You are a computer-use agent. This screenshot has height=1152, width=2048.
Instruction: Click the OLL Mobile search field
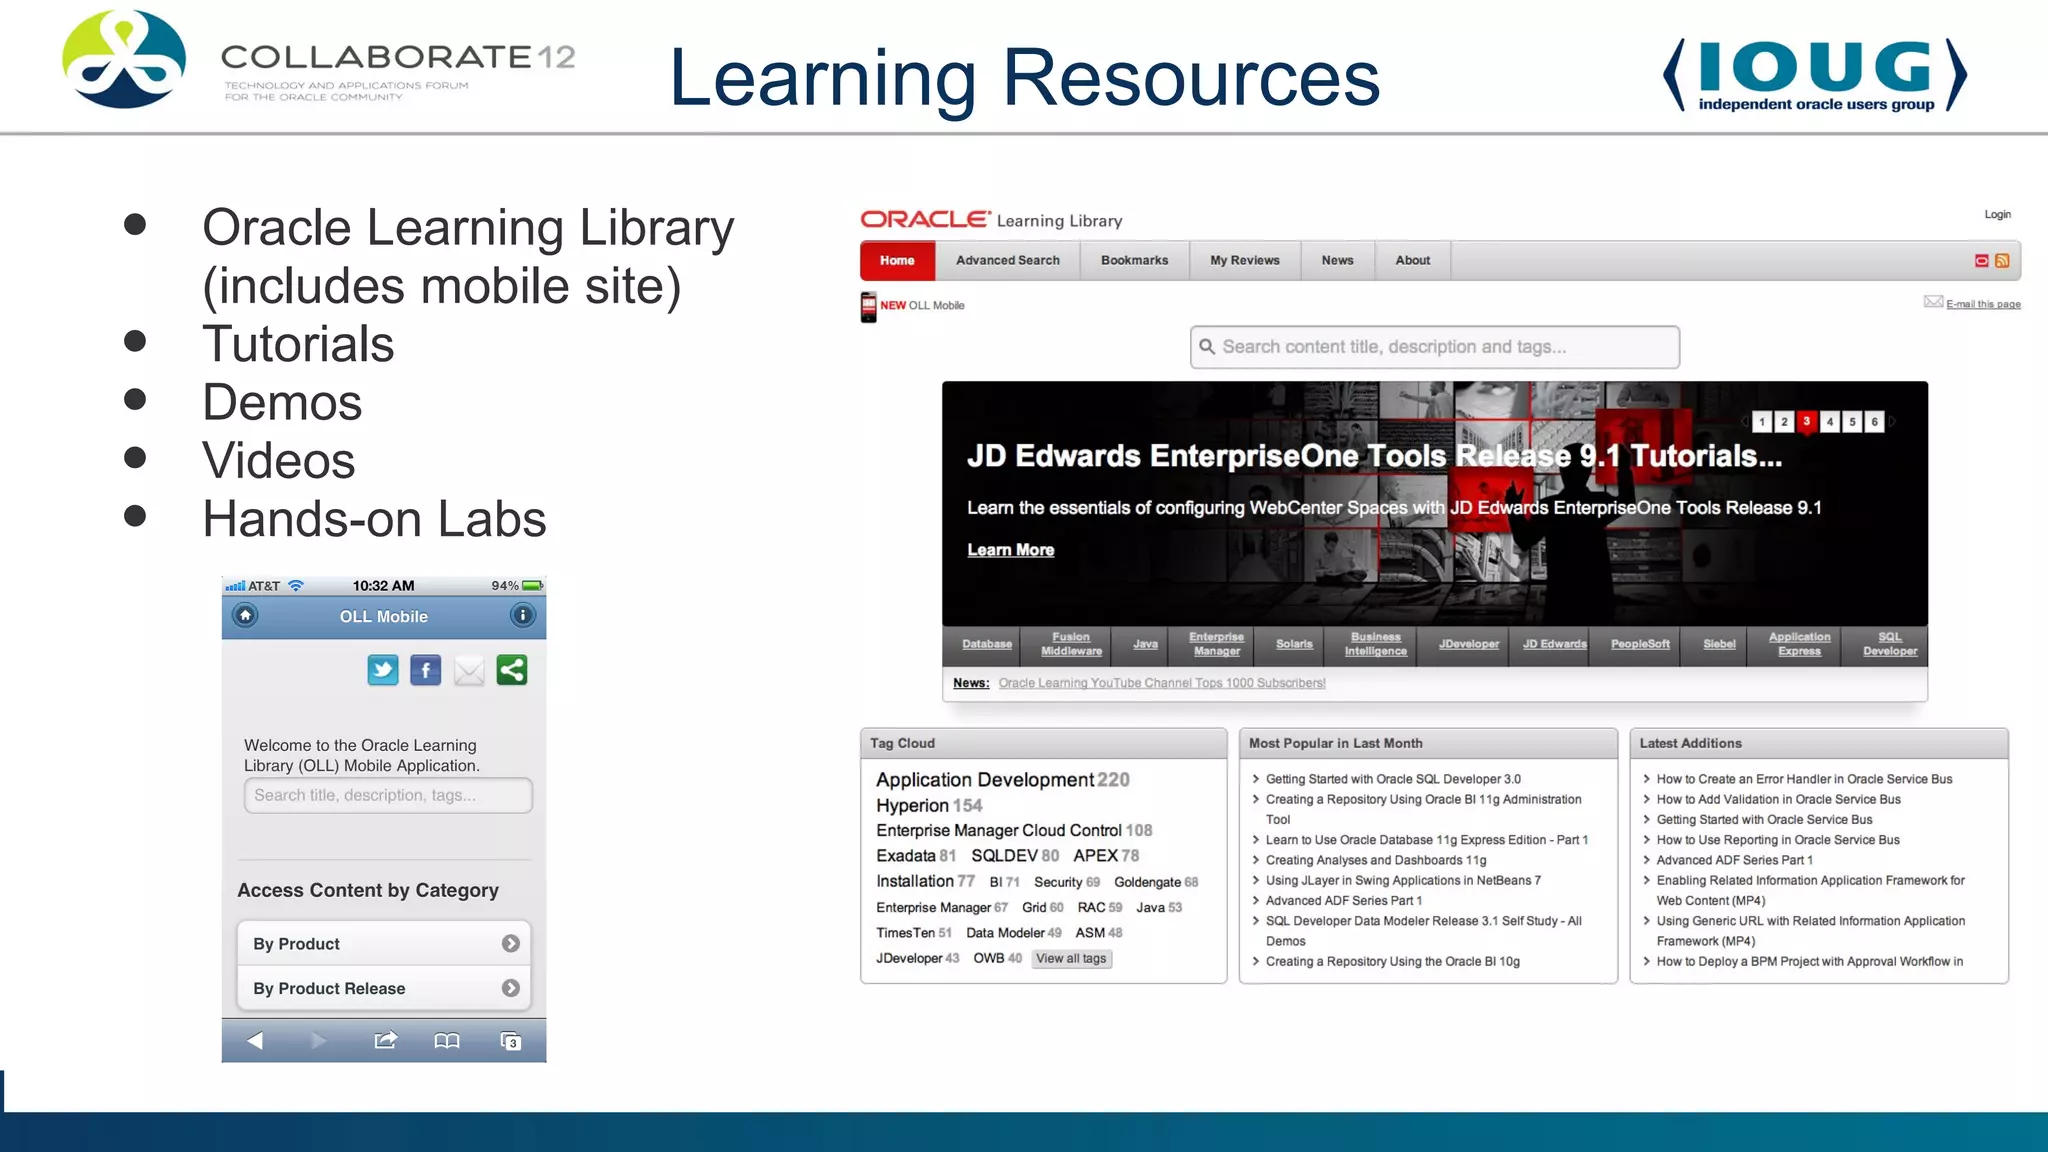(388, 795)
